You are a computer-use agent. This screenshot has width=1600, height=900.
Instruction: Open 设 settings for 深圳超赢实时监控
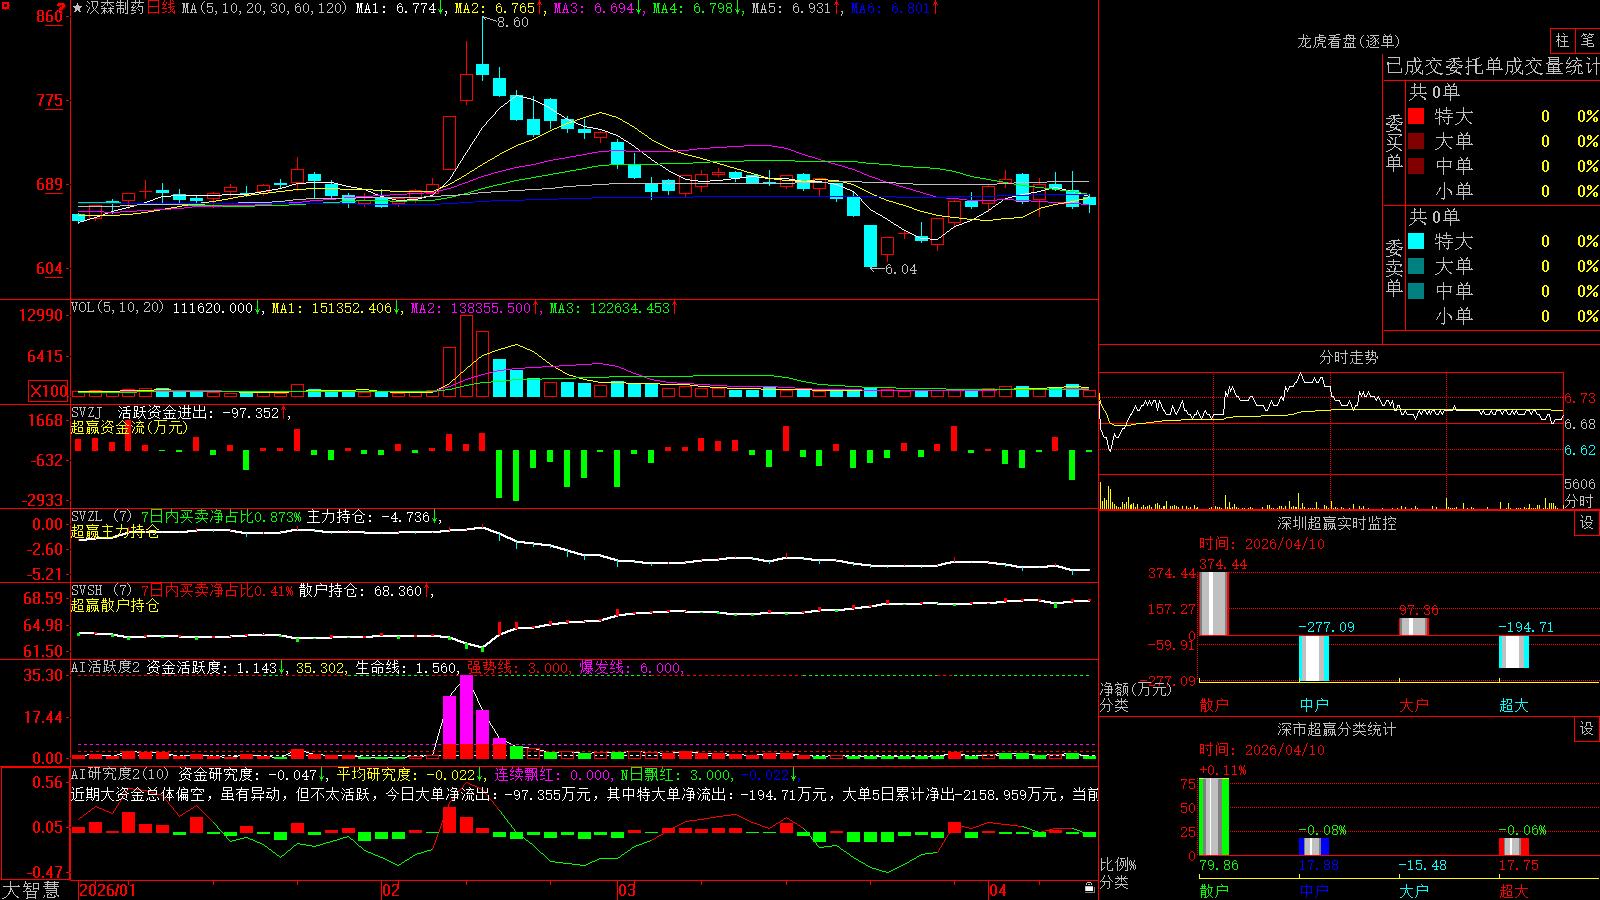[1587, 523]
